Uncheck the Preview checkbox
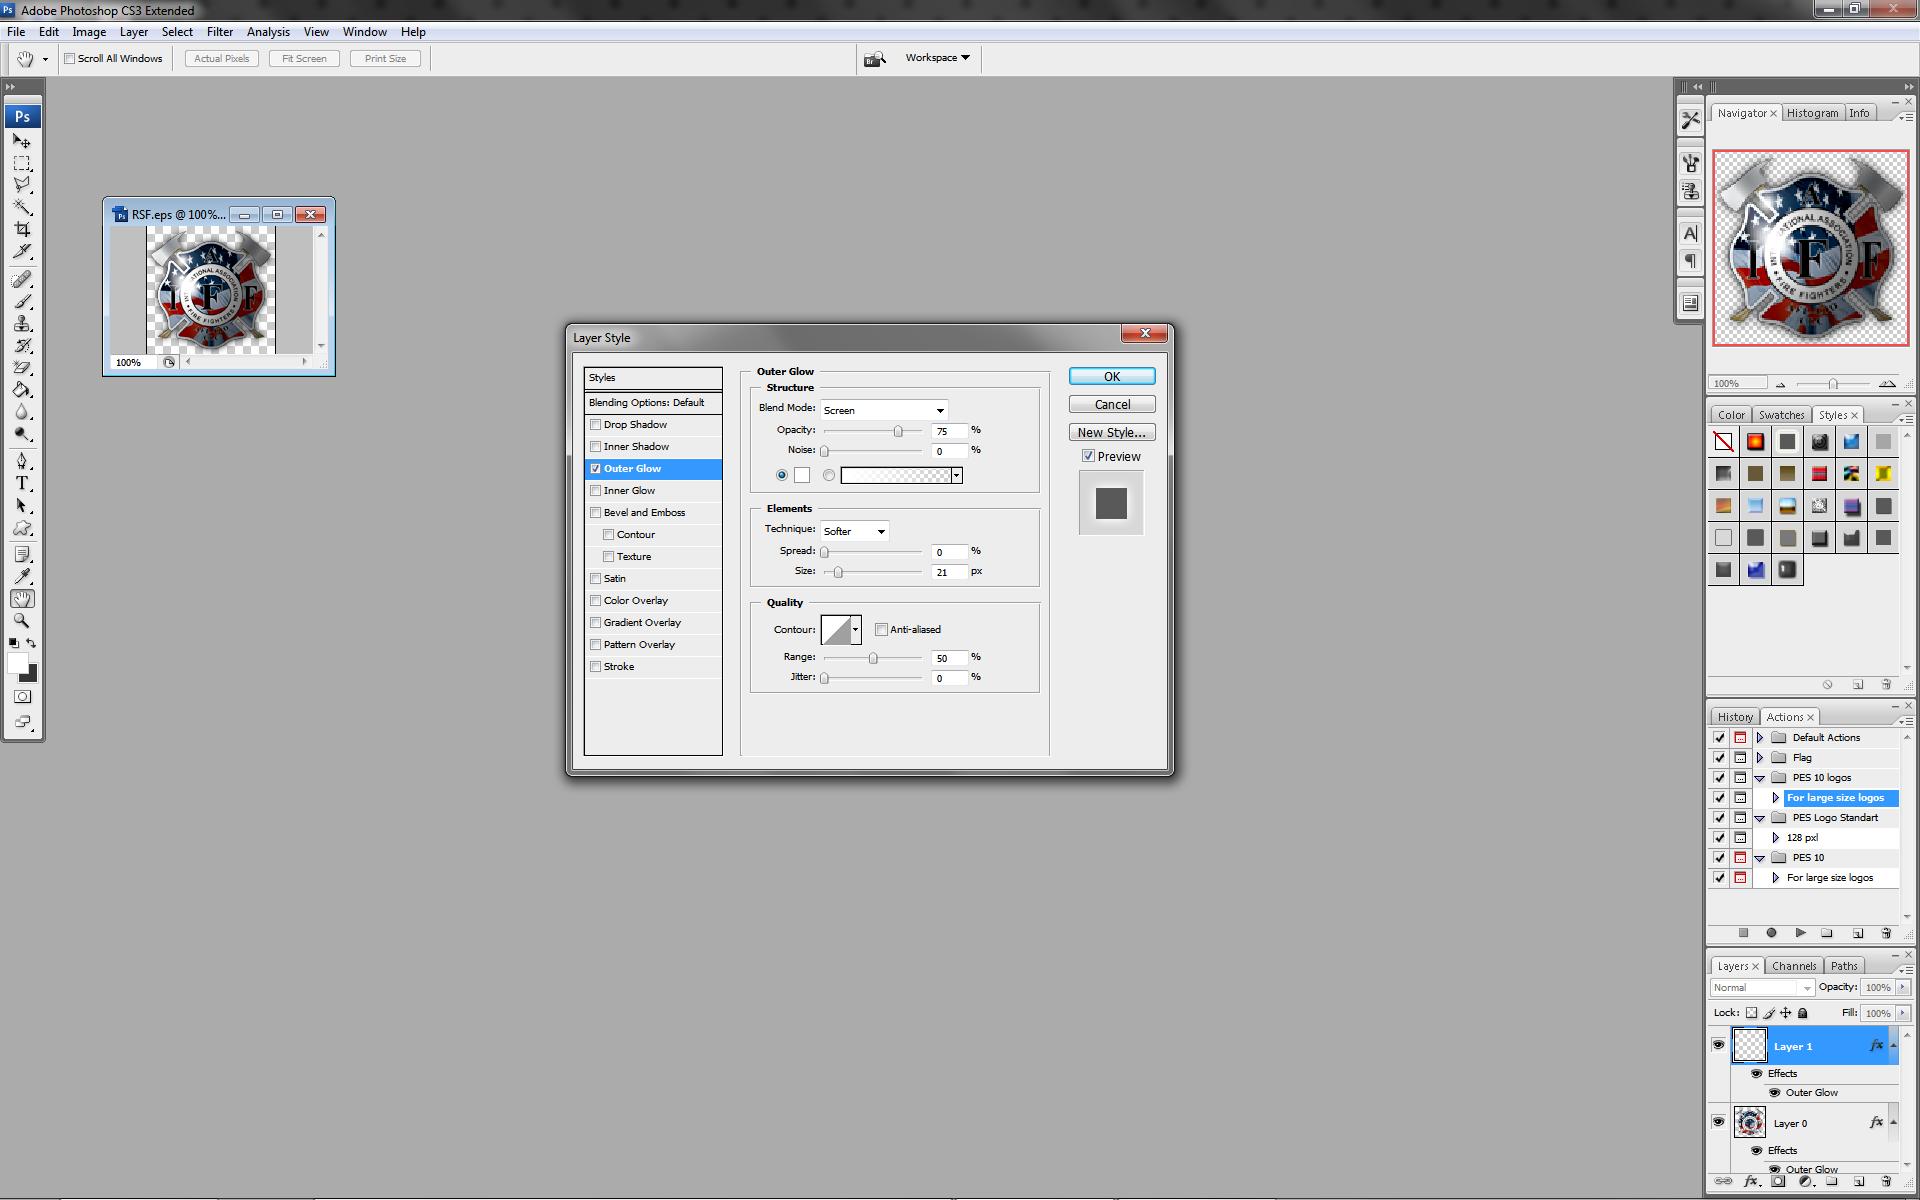 (x=1088, y=456)
